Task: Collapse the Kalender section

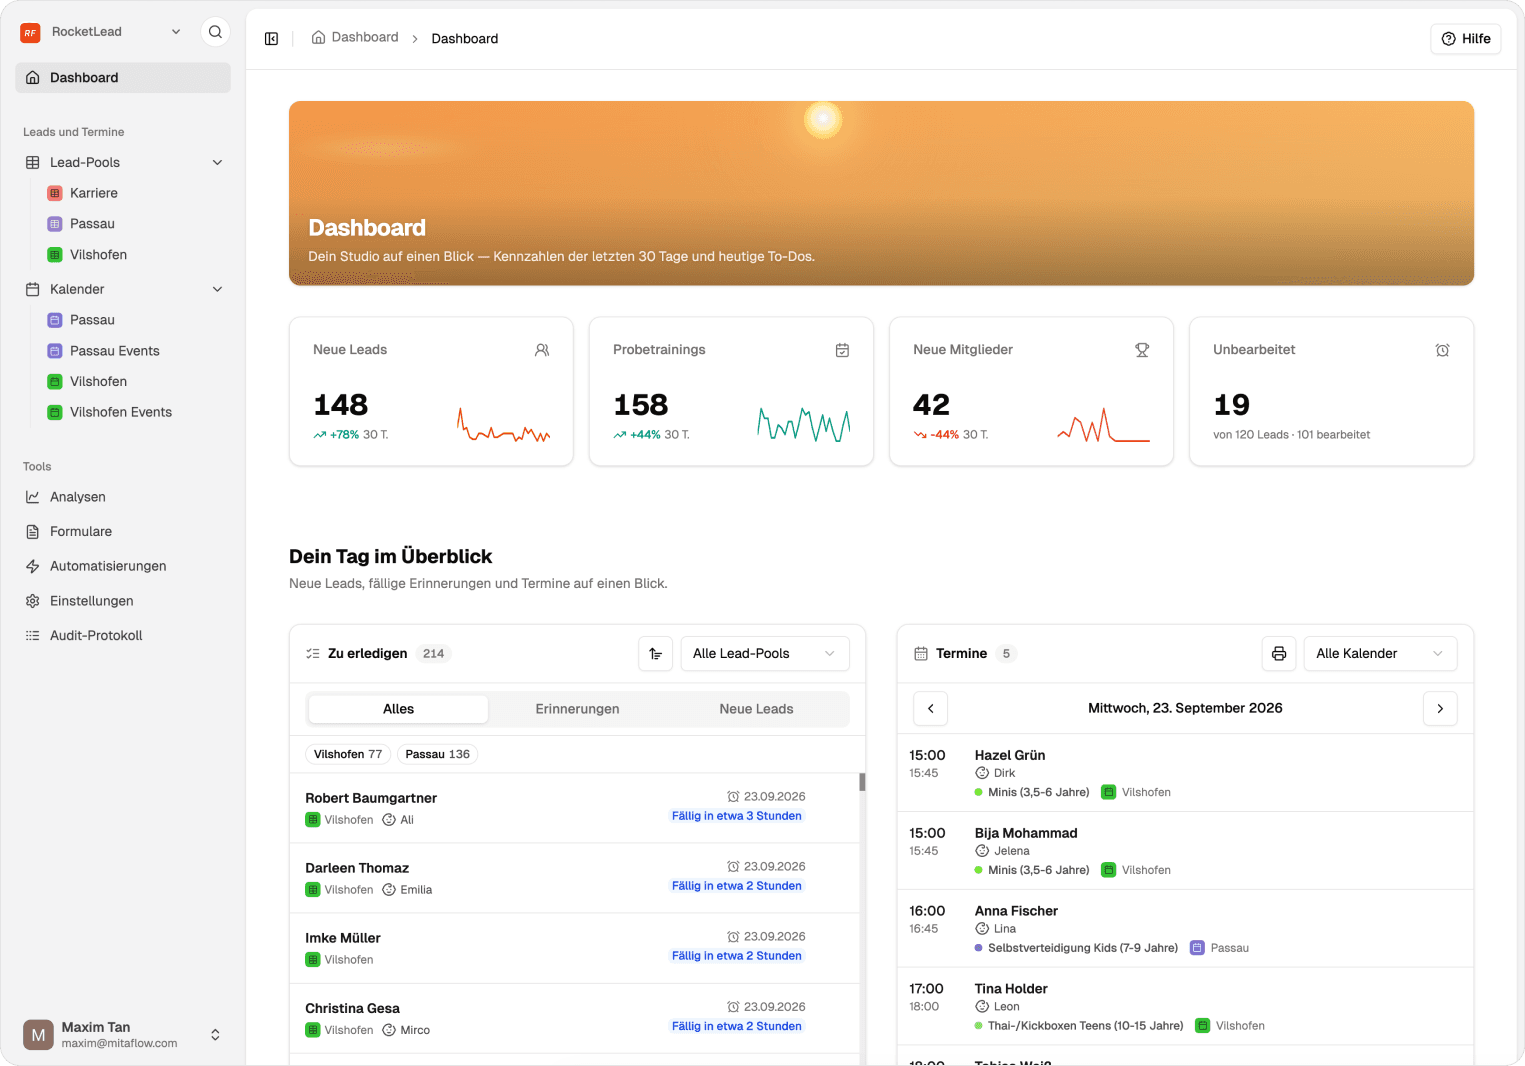Action: tap(217, 290)
